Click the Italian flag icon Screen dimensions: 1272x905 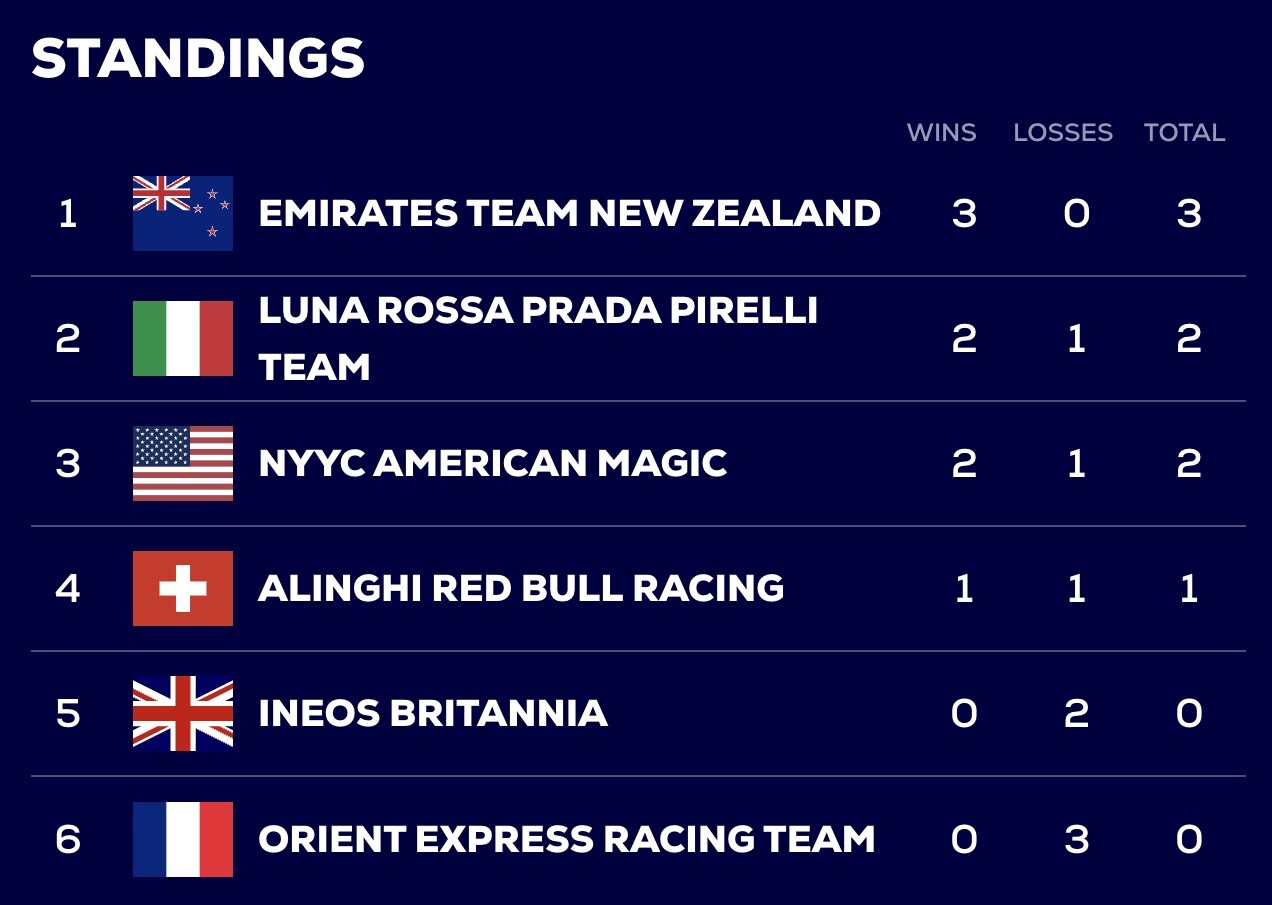183,338
